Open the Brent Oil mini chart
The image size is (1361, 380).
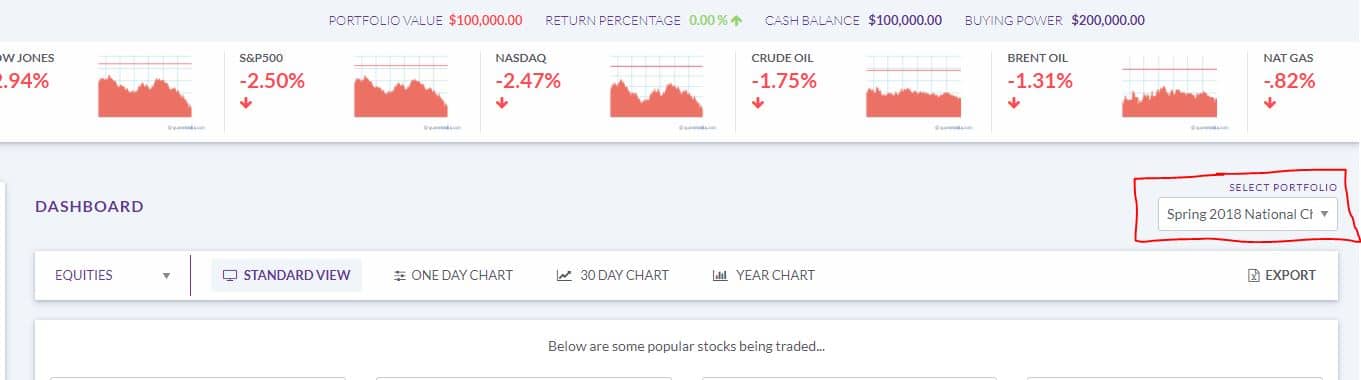tap(1169, 90)
